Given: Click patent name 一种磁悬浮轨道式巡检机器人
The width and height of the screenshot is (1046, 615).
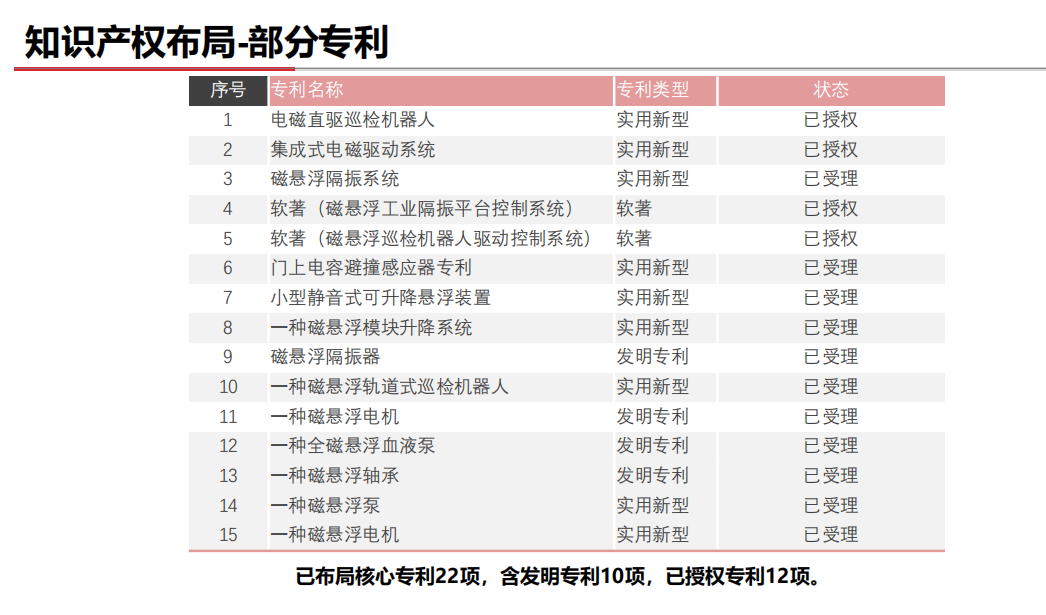Looking at the screenshot, I should (390, 387).
